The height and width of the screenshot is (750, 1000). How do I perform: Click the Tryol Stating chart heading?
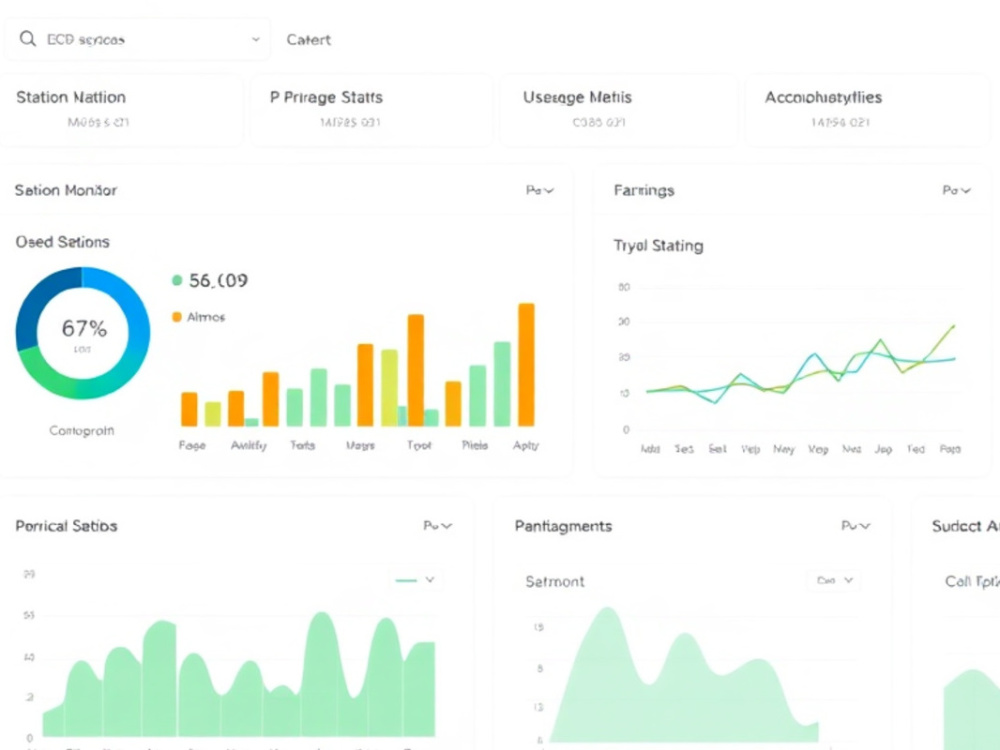click(658, 246)
